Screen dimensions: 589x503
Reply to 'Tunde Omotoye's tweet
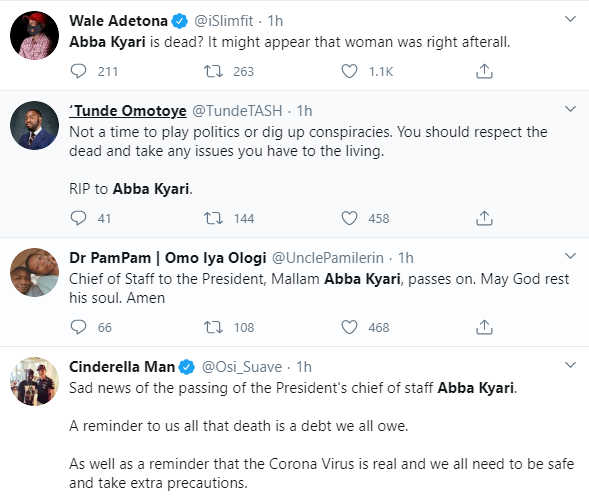point(78,218)
